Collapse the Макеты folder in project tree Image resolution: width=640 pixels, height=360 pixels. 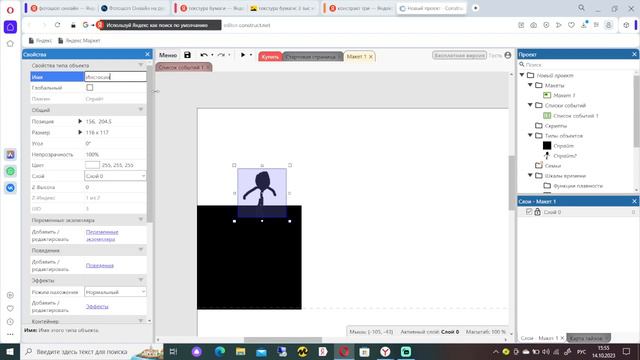click(x=530, y=85)
